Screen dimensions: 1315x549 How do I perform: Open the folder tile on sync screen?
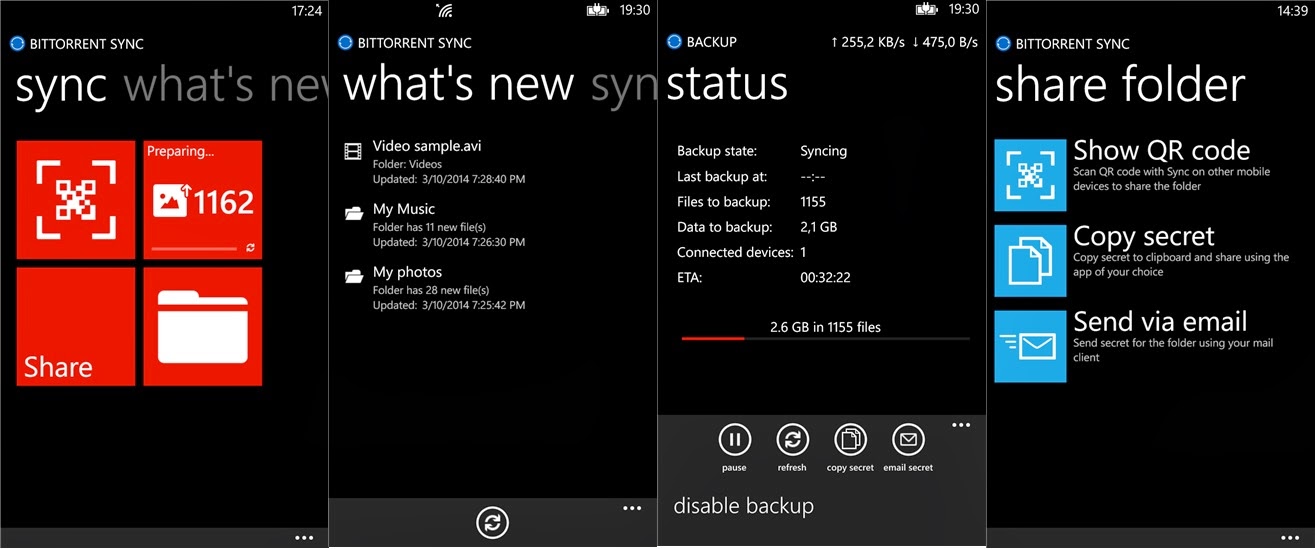point(203,326)
